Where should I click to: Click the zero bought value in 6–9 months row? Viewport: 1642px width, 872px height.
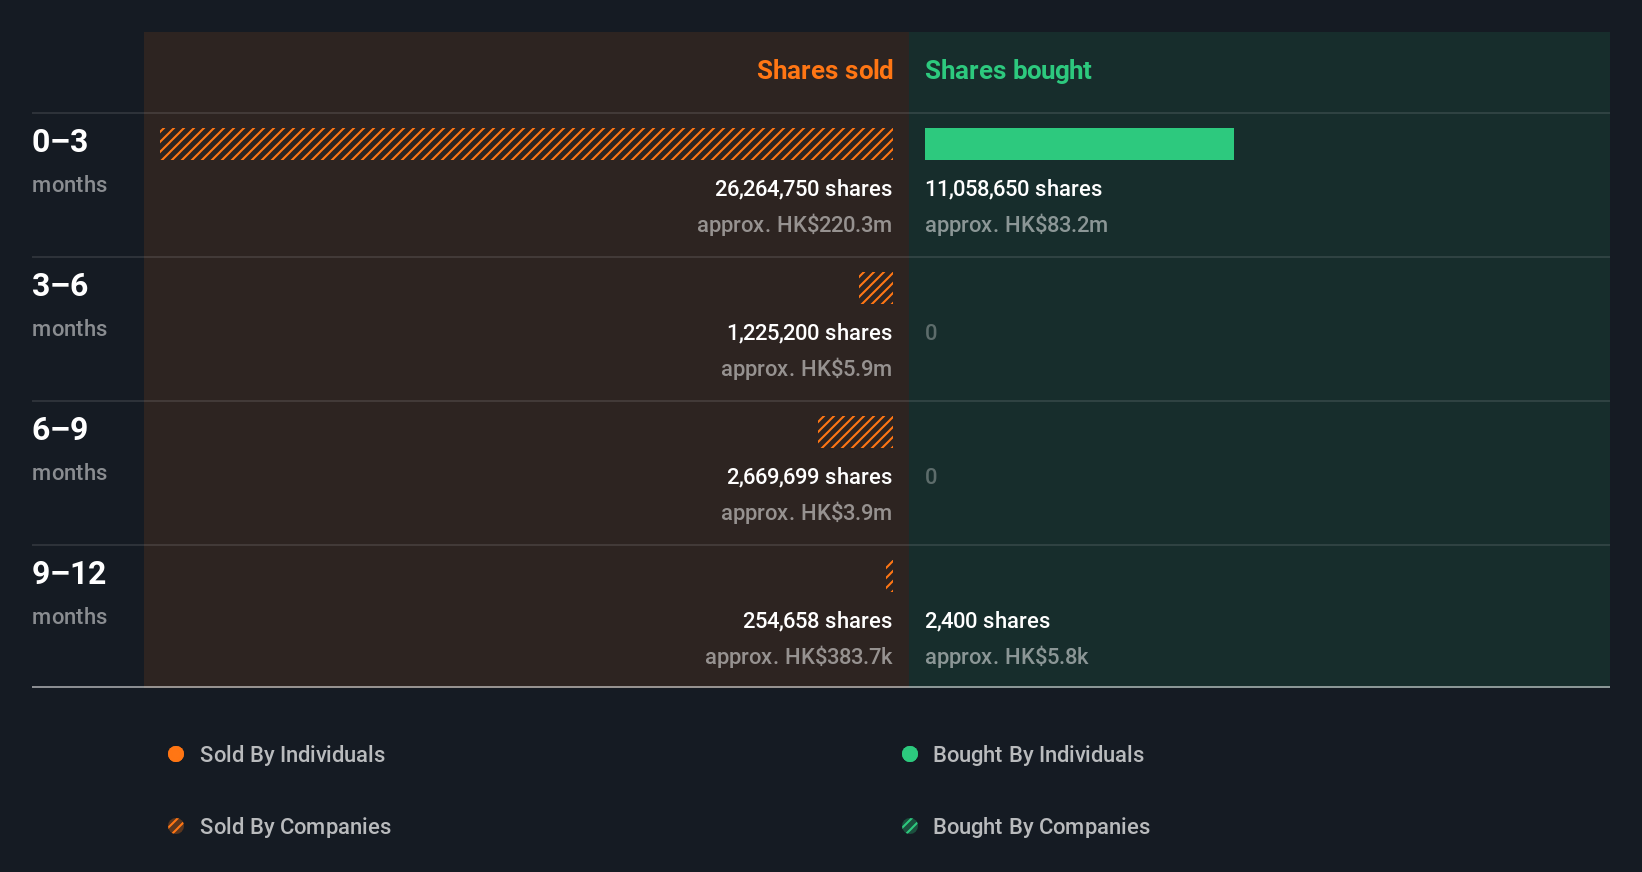(931, 476)
